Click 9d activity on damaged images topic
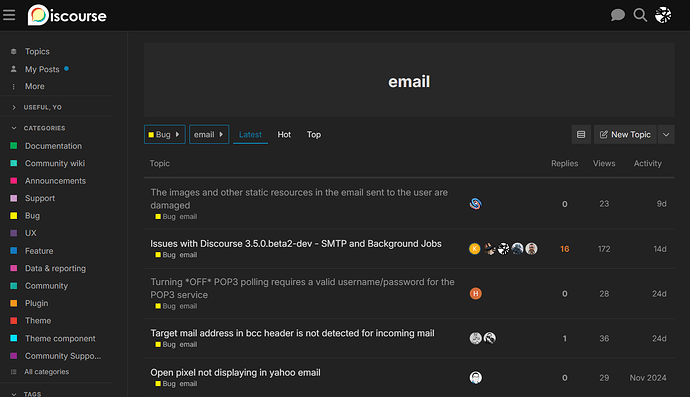This screenshot has height=397, width=690. (661, 204)
